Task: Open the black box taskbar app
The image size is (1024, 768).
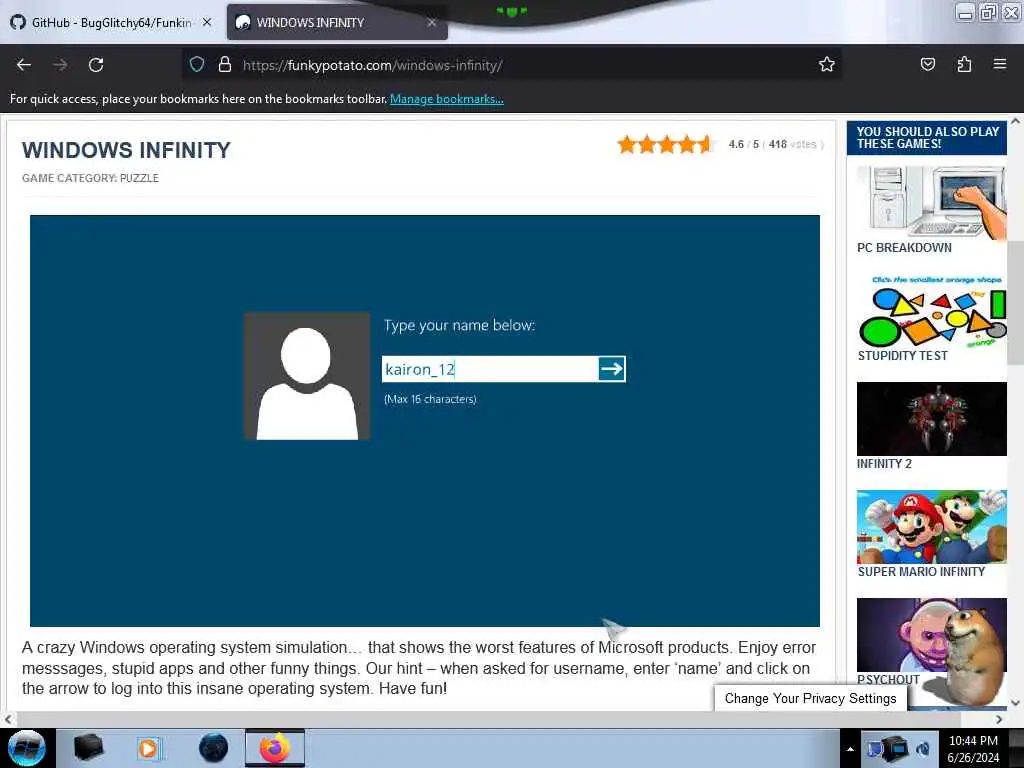Action: coord(88,748)
